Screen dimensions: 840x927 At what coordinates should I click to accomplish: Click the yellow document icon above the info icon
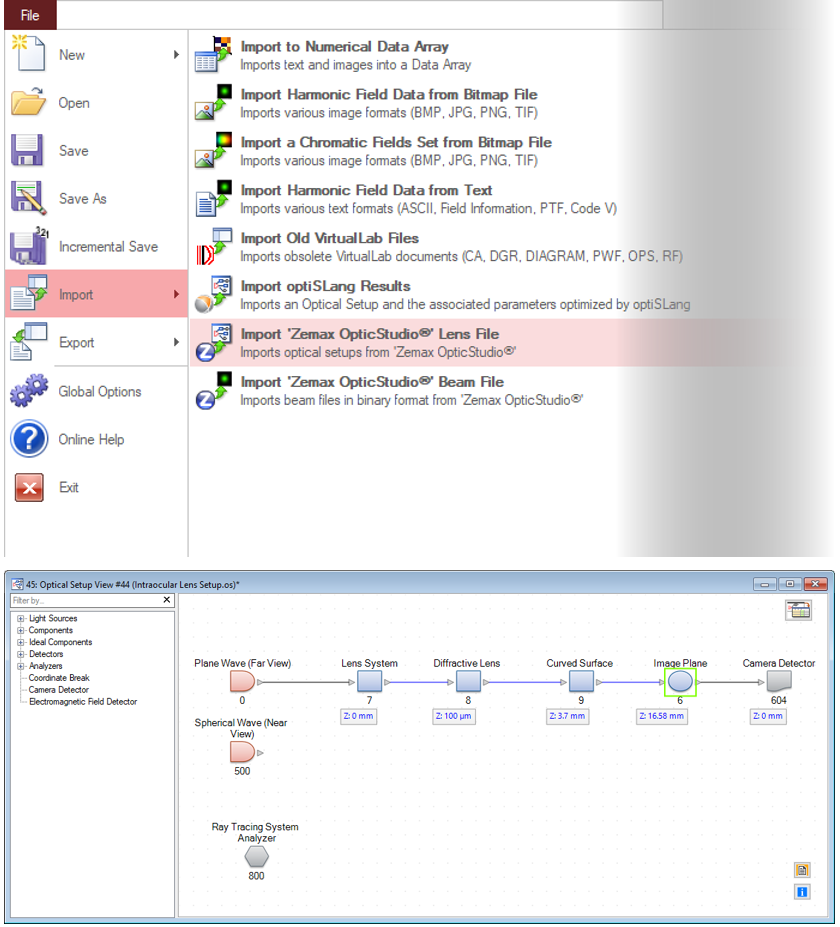click(x=802, y=870)
